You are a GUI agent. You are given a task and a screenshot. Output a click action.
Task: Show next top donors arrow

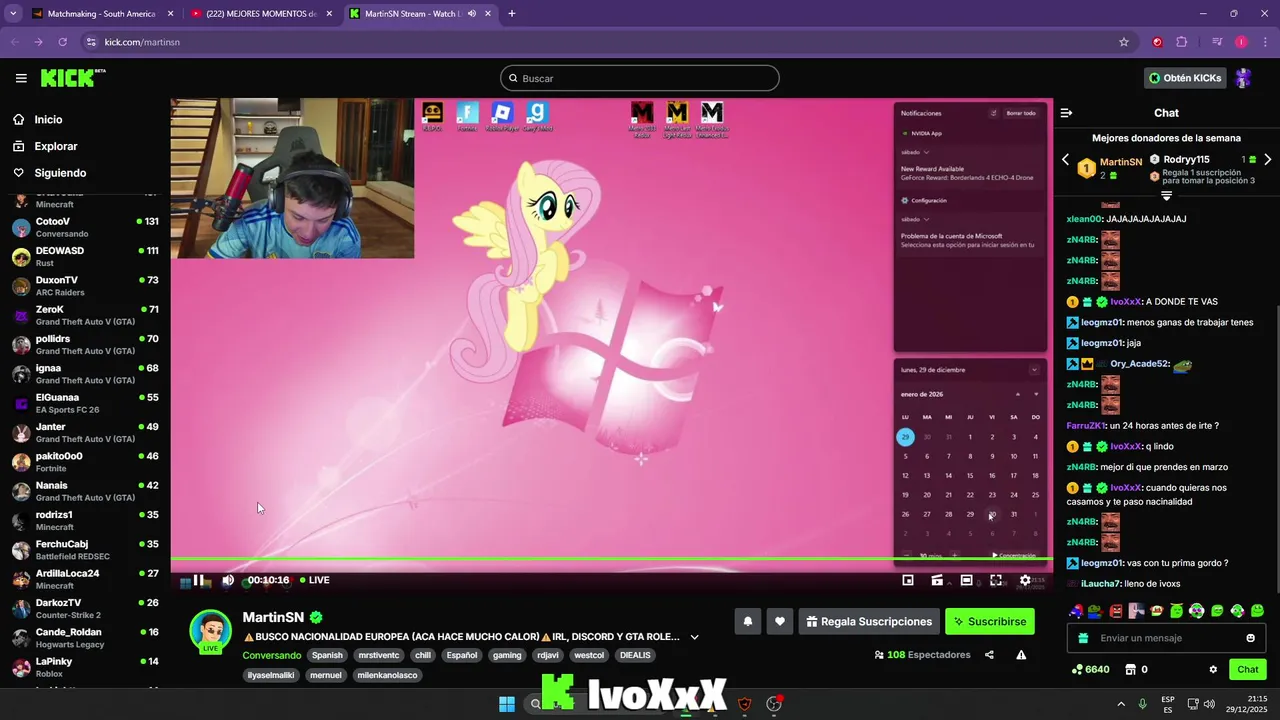click(x=1268, y=159)
